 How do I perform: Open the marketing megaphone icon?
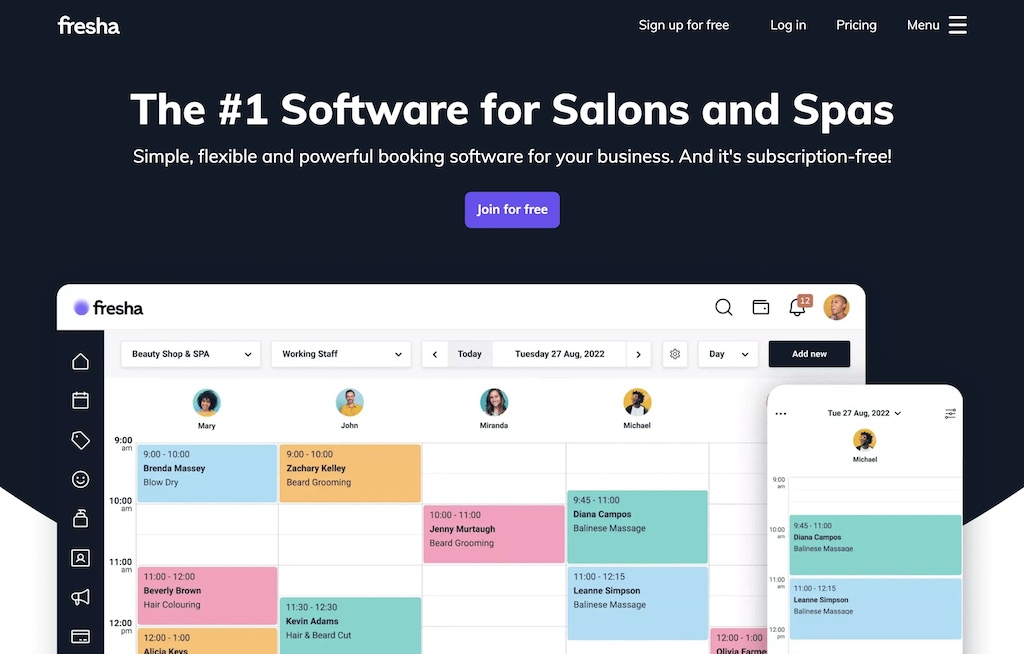click(x=80, y=597)
